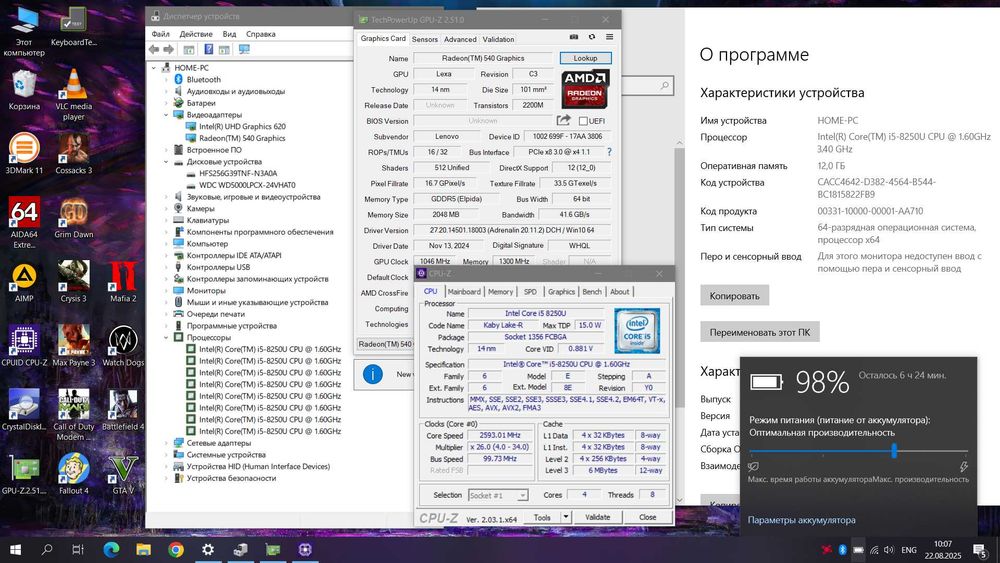Image resolution: width=1000 pixels, height=563 pixels.
Task: Toggle the UEFI checkbox in GPU-Z
Action: [583, 121]
